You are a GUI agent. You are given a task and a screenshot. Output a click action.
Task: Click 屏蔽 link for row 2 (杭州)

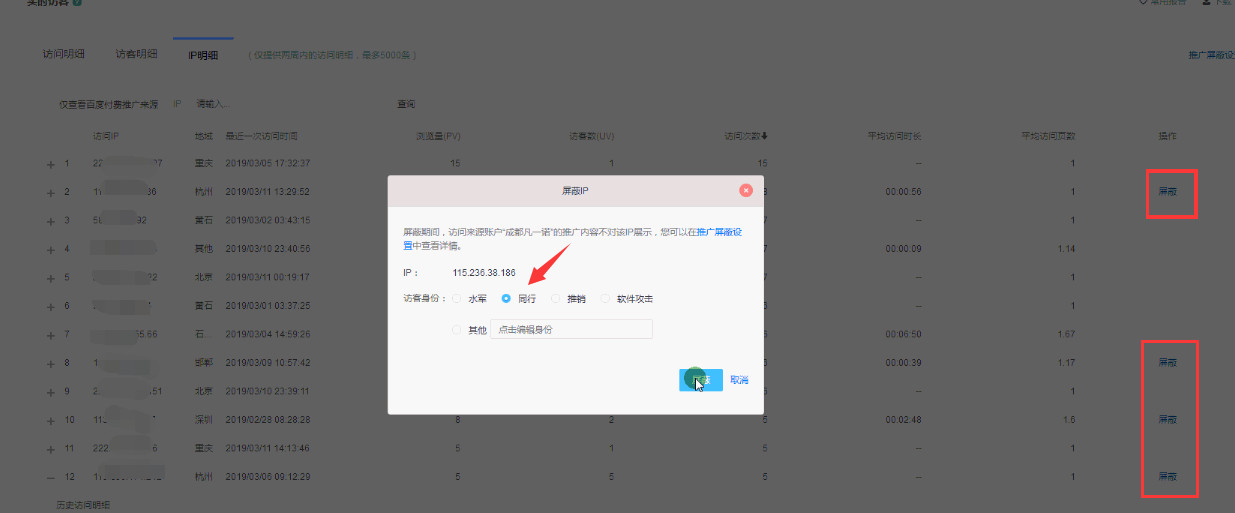[x=1167, y=192]
